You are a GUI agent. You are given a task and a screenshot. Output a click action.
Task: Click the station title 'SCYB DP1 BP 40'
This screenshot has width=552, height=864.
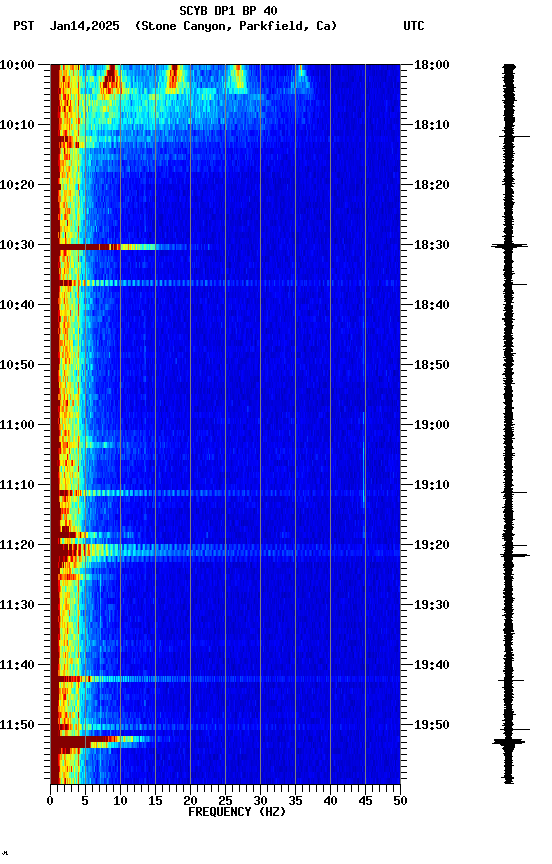228,10
